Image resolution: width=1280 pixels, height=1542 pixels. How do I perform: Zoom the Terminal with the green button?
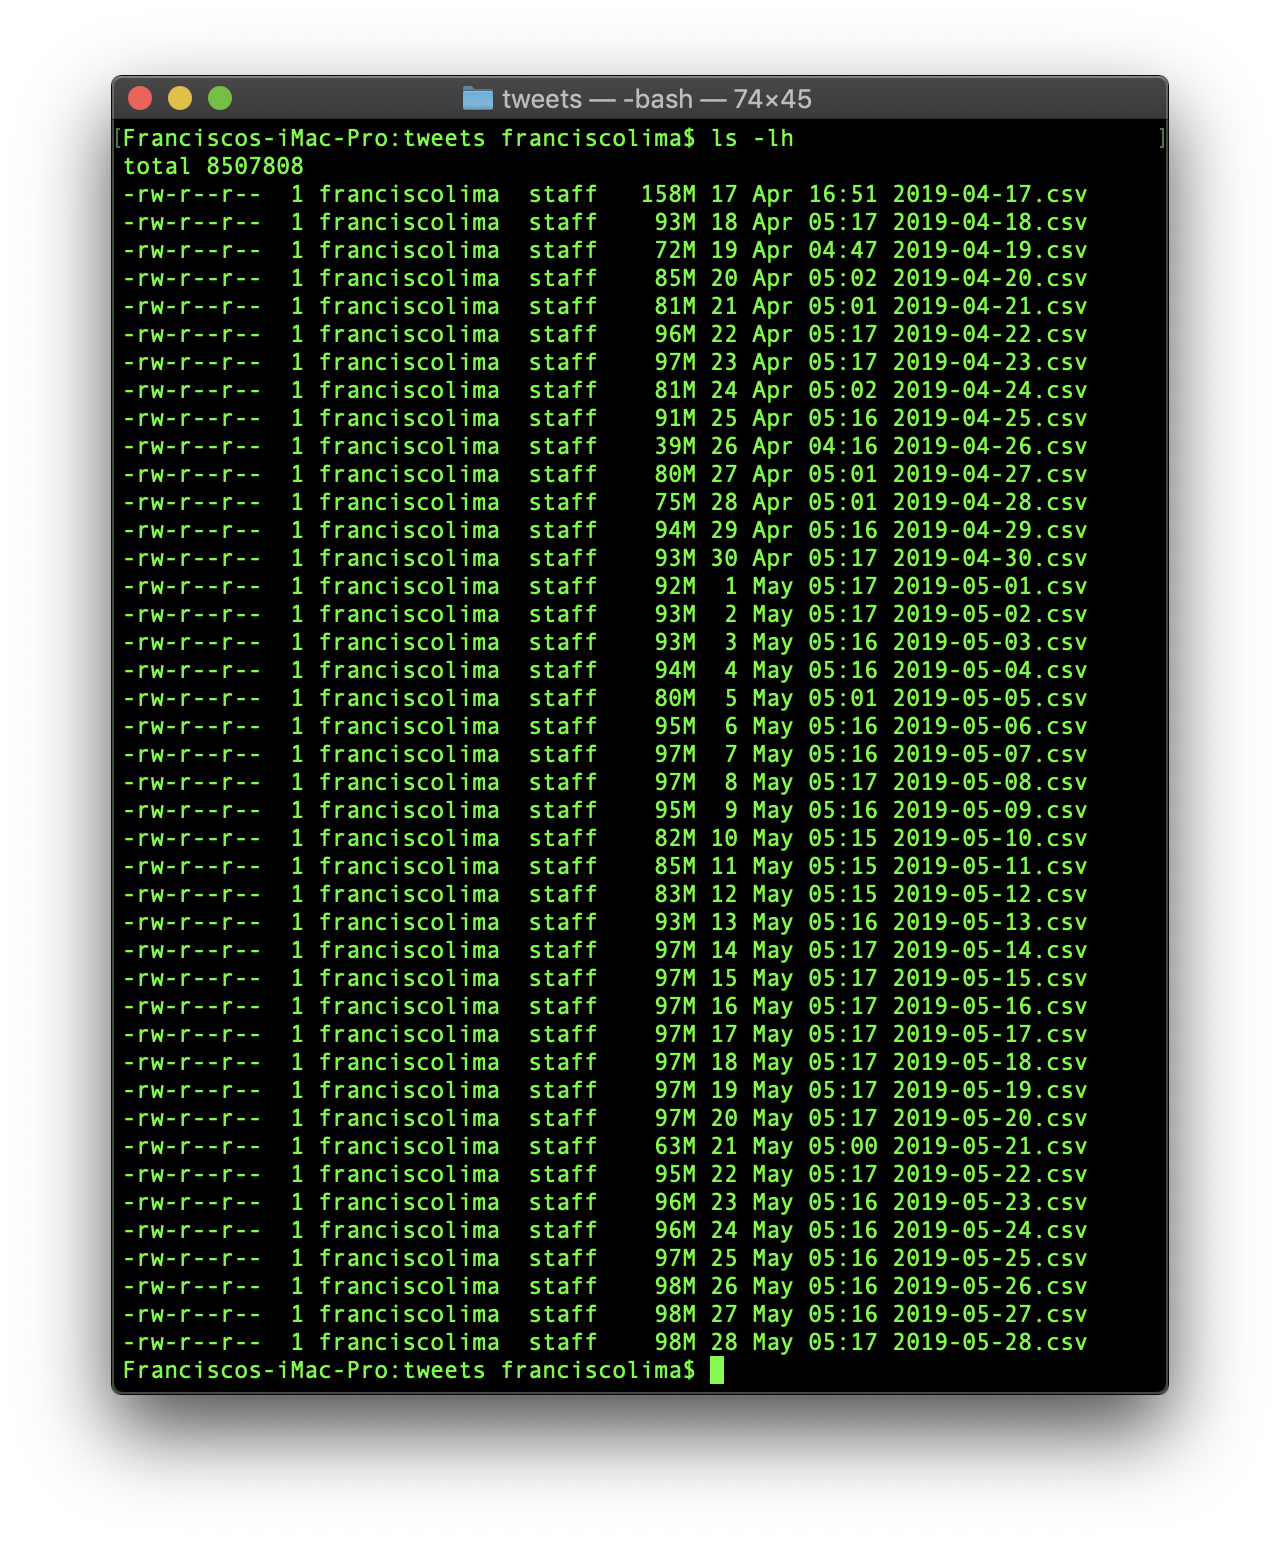(x=220, y=98)
